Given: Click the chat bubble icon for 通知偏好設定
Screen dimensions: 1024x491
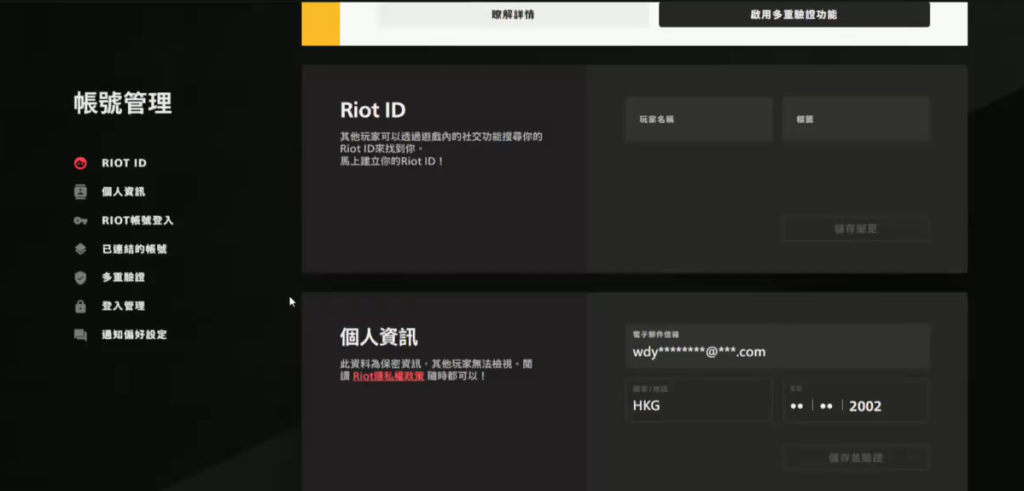Looking at the screenshot, I should [80, 335].
